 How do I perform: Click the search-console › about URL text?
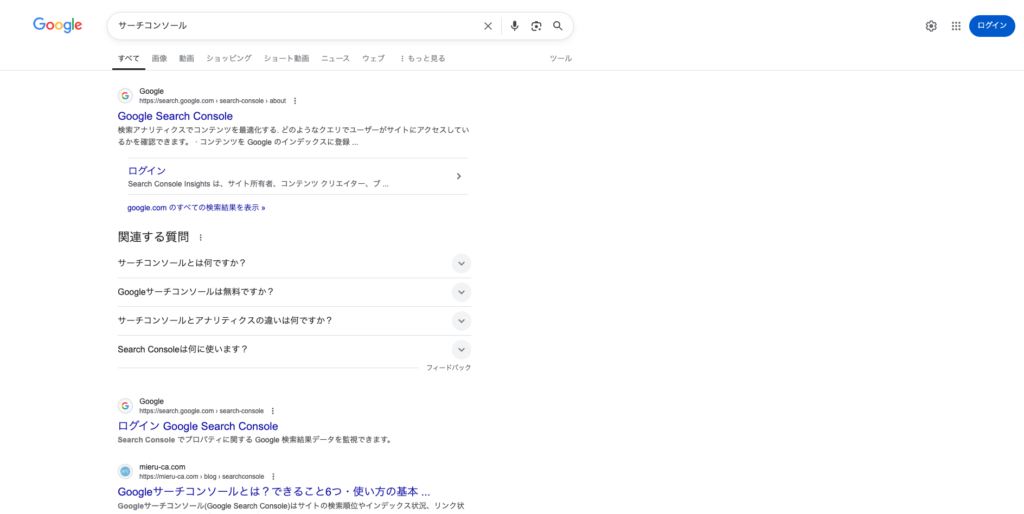pyautogui.click(x=212, y=101)
